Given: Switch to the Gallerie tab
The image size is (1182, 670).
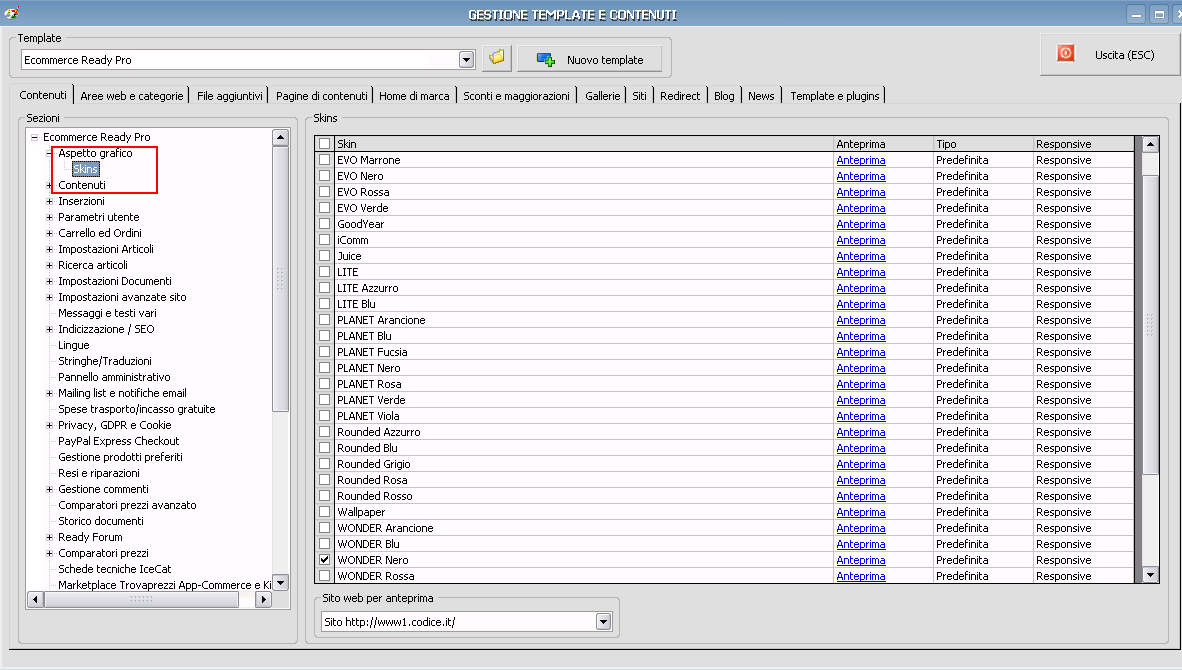Looking at the screenshot, I should [602, 96].
